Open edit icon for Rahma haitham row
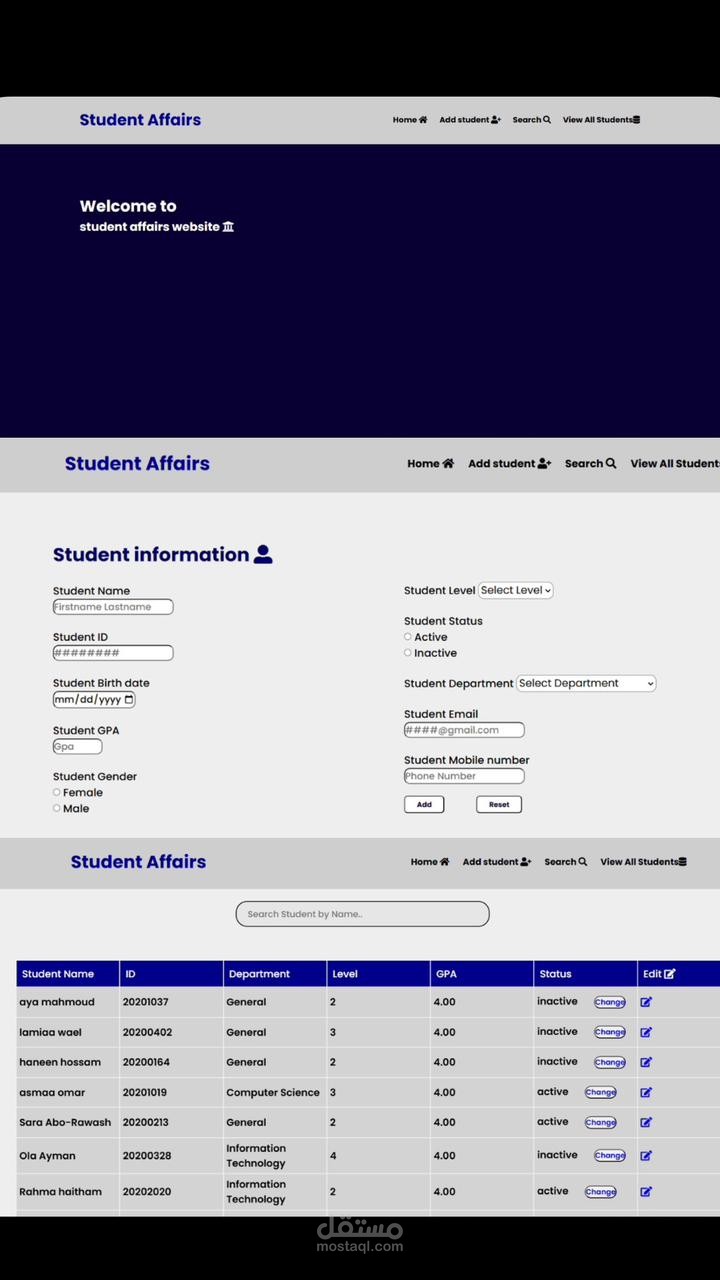Screen dimensions: 720x1280 pos(646,1192)
